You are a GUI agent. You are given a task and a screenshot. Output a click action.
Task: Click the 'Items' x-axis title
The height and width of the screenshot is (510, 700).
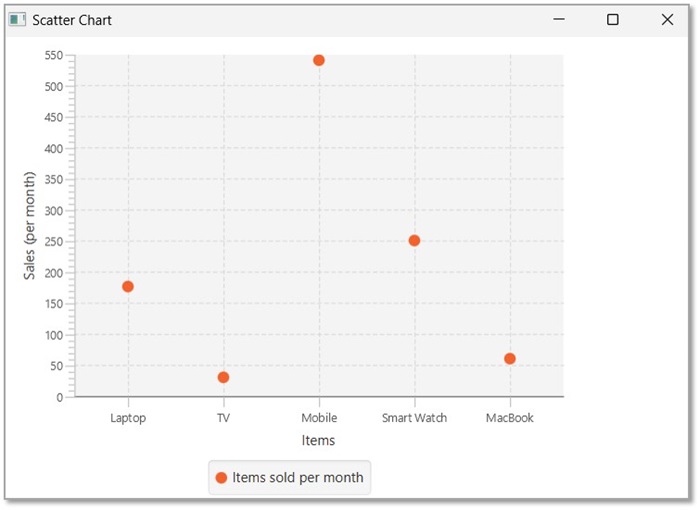point(318,440)
